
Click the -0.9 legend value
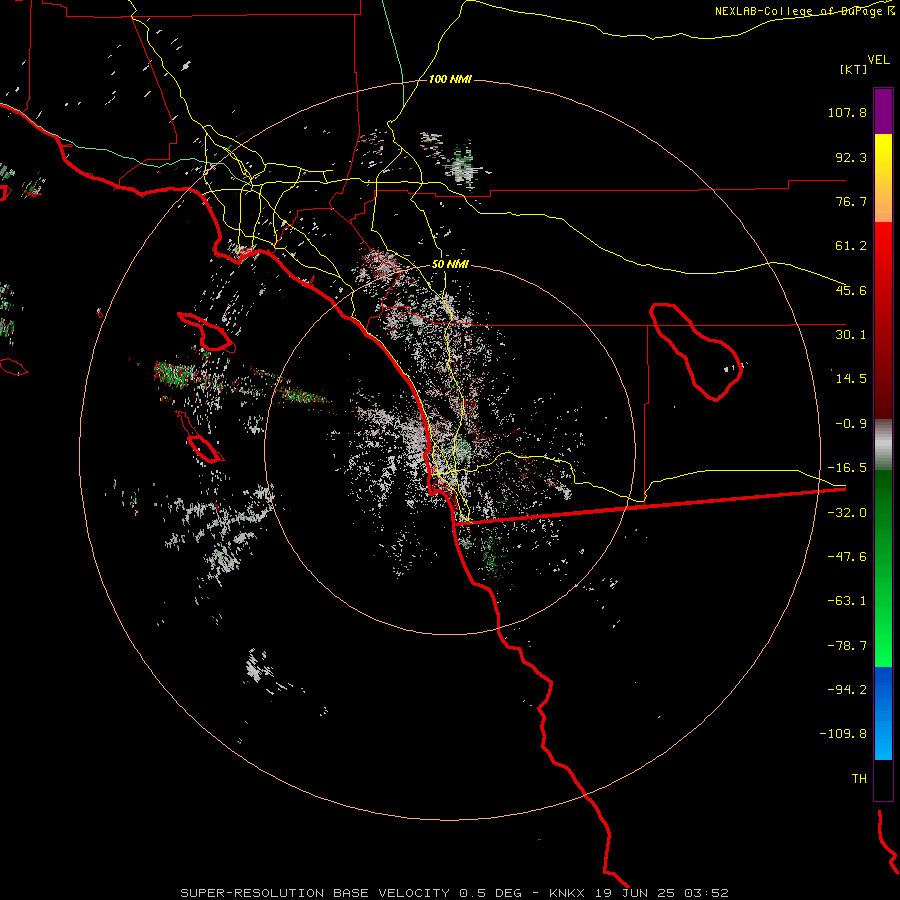[851, 424]
